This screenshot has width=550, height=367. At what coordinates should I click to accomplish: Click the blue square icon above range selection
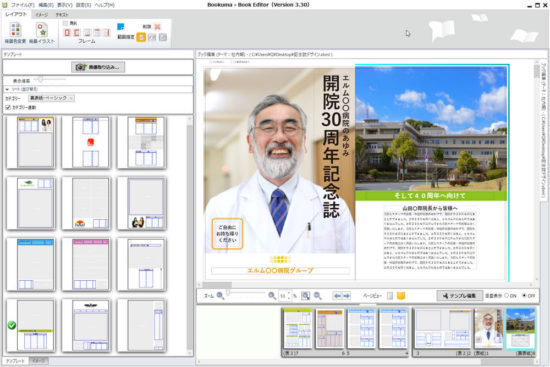coord(121,27)
